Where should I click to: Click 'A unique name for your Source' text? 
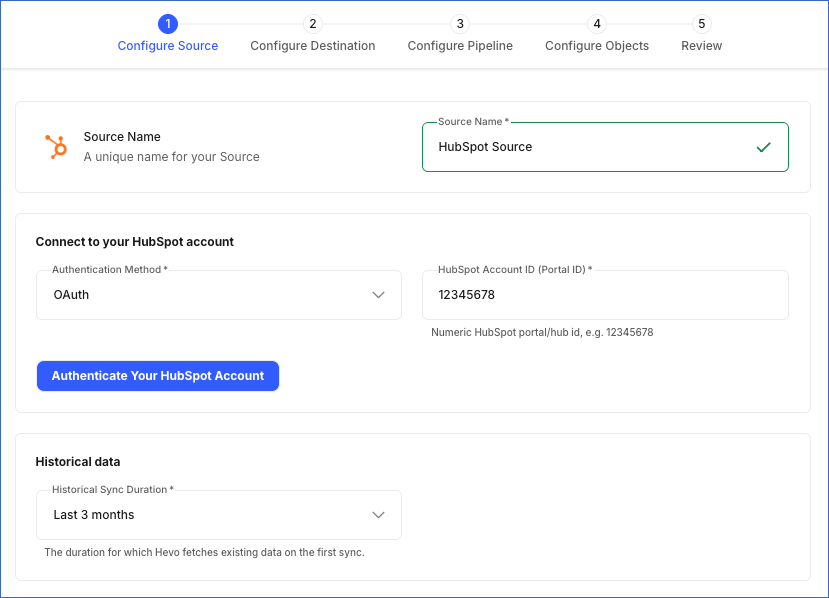coord(171,157)
